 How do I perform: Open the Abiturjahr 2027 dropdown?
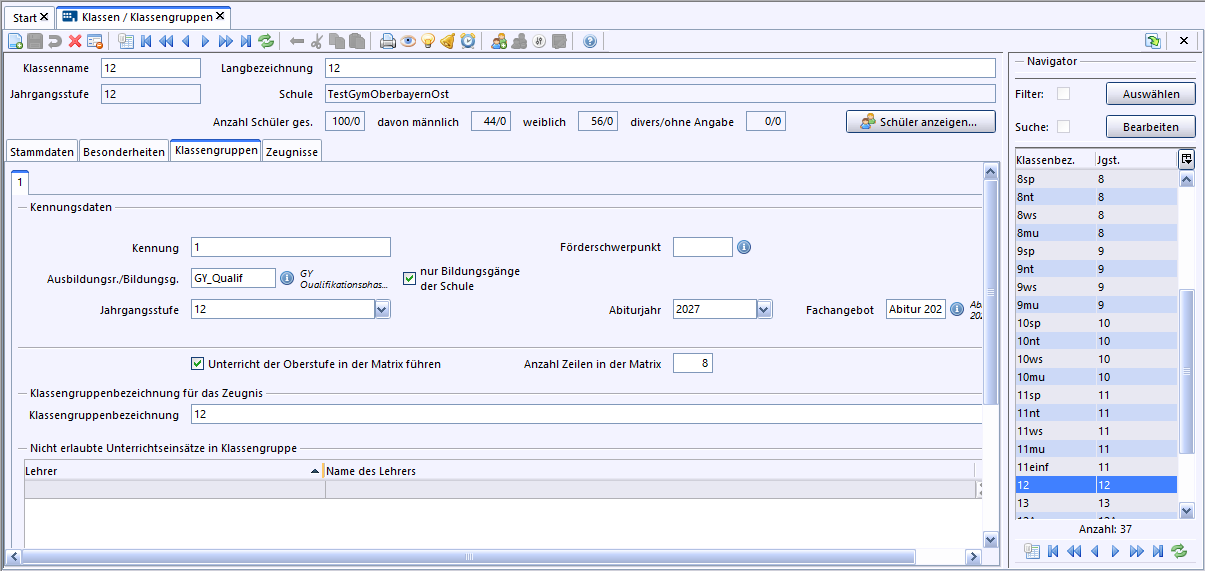coord(764,310)
